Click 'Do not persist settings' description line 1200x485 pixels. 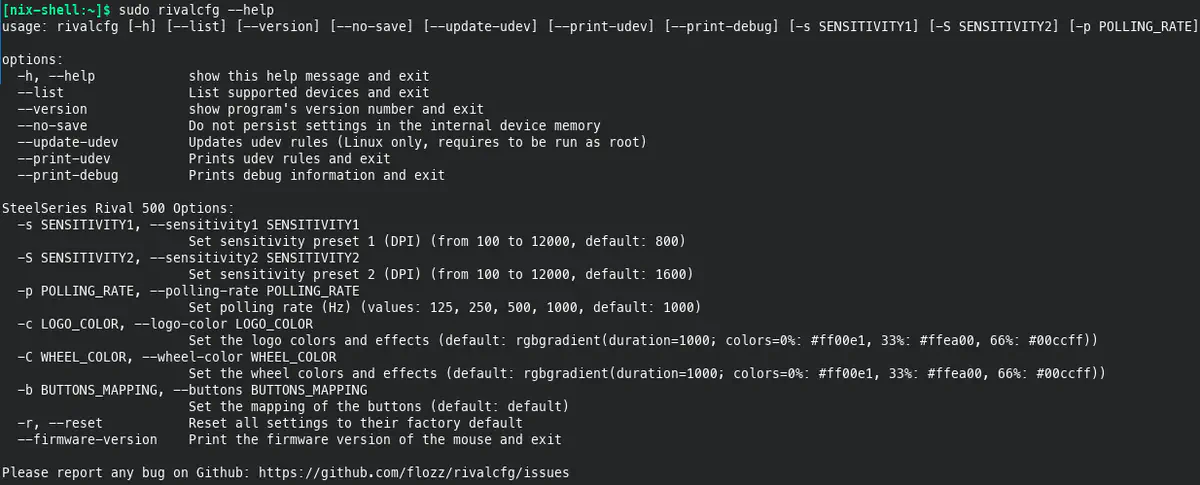point(394,126)
